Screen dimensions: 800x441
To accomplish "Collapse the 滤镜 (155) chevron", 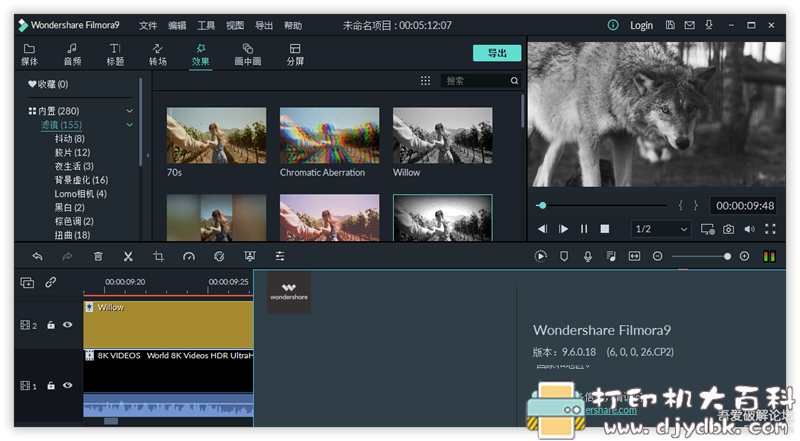I will [x=130, y=125].
